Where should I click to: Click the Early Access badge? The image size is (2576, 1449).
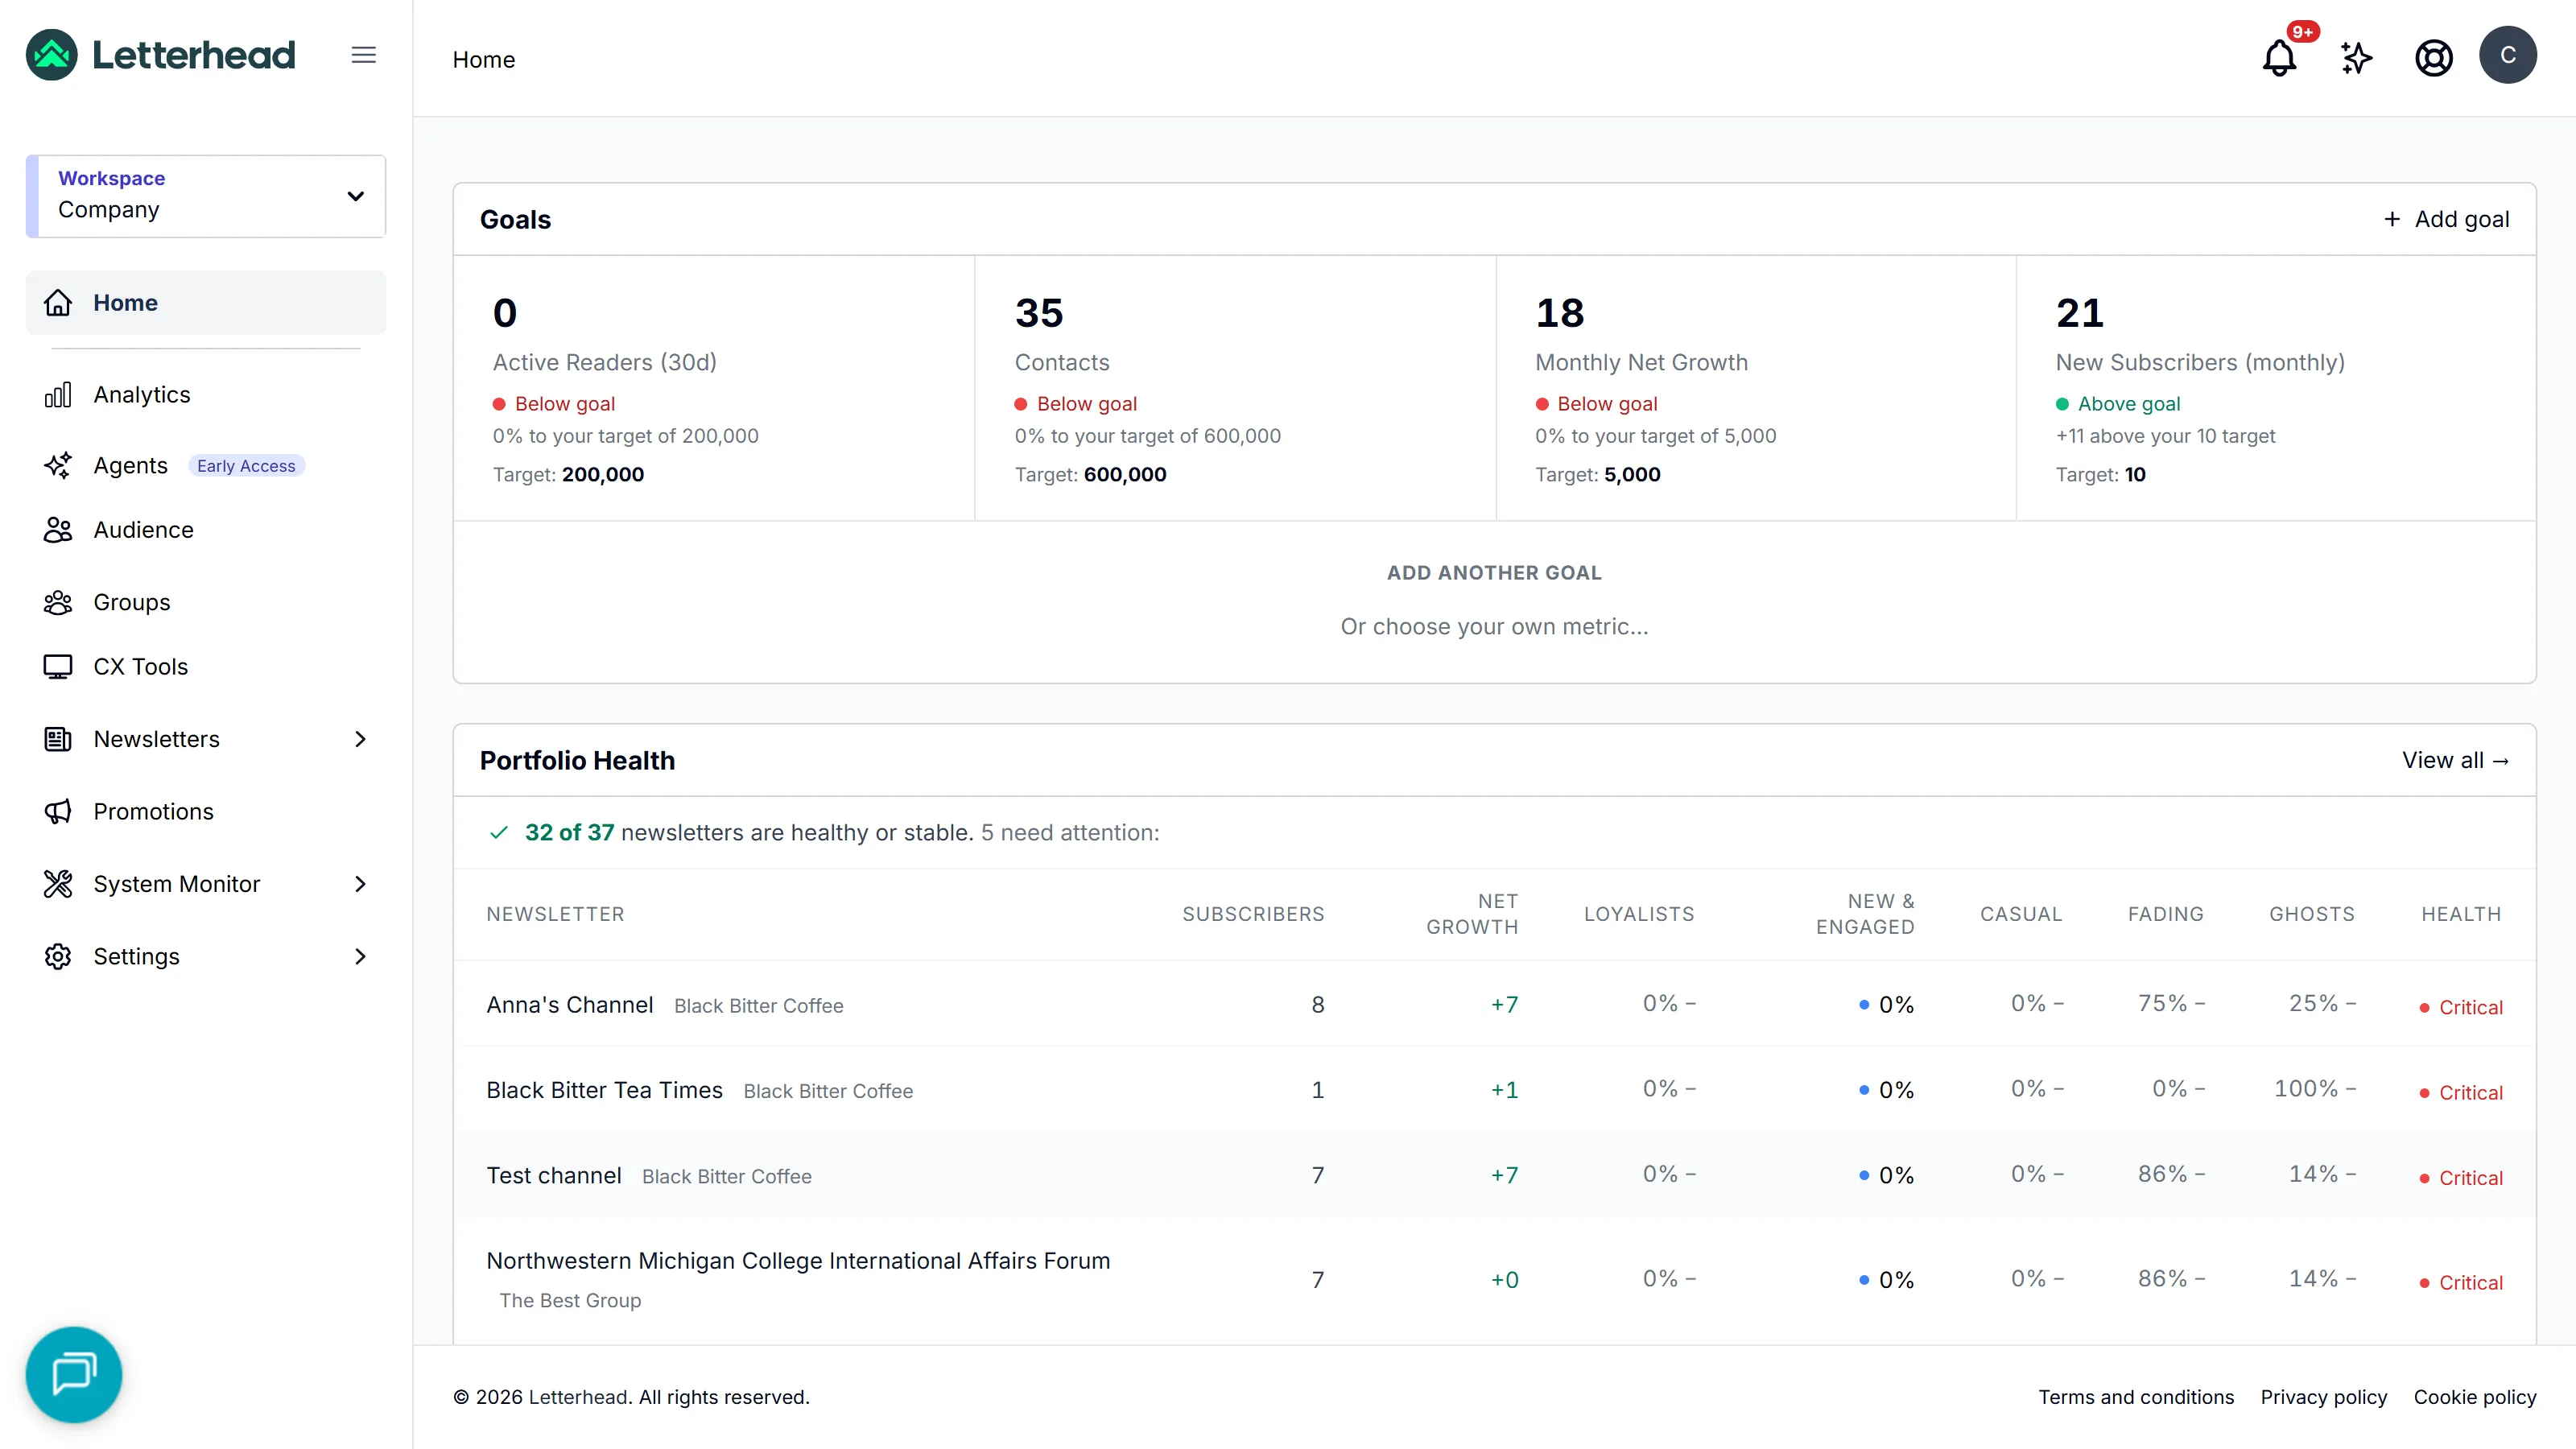point(246,466)
